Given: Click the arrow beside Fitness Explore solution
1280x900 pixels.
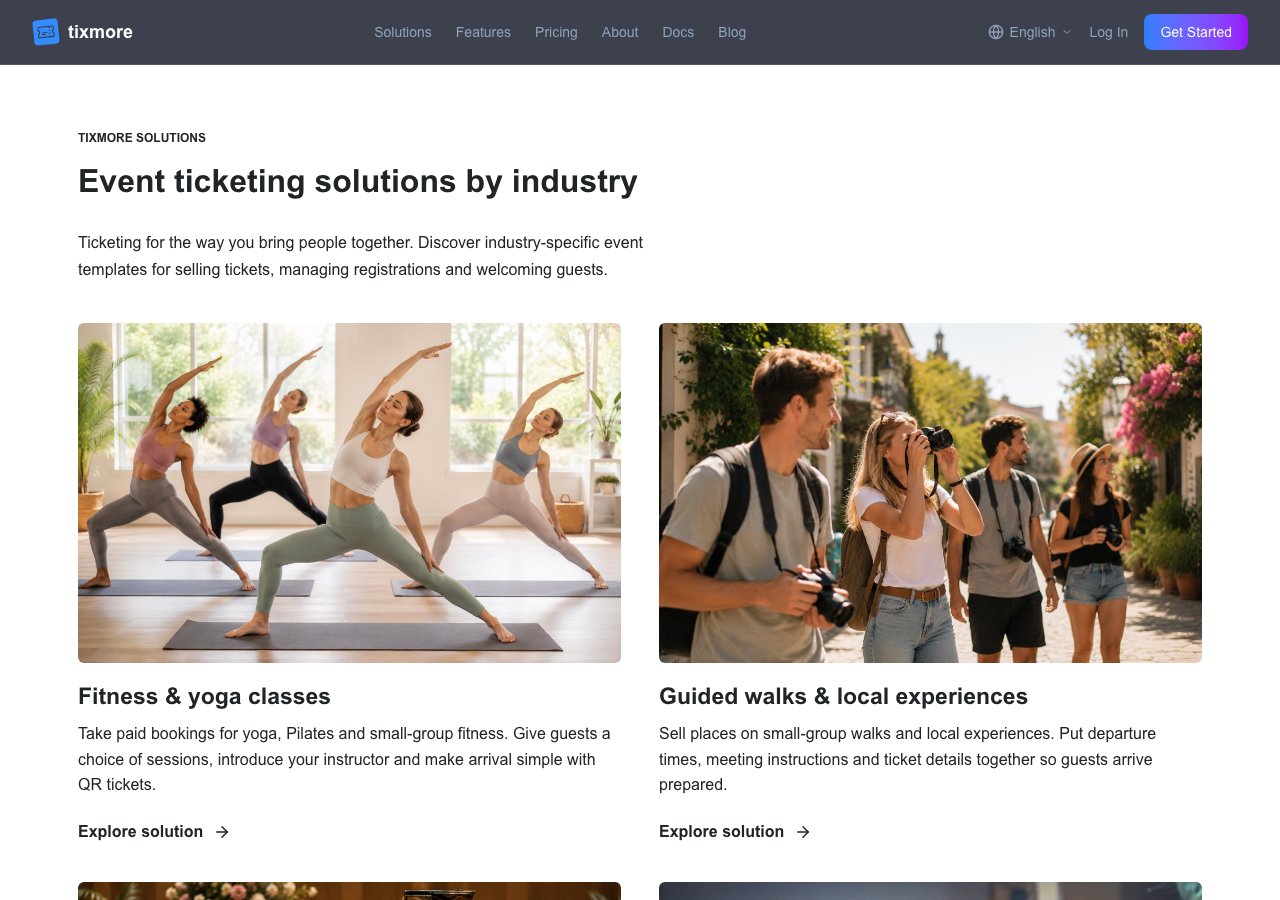Looking at the screenshot, I should [x=222, y=832].
